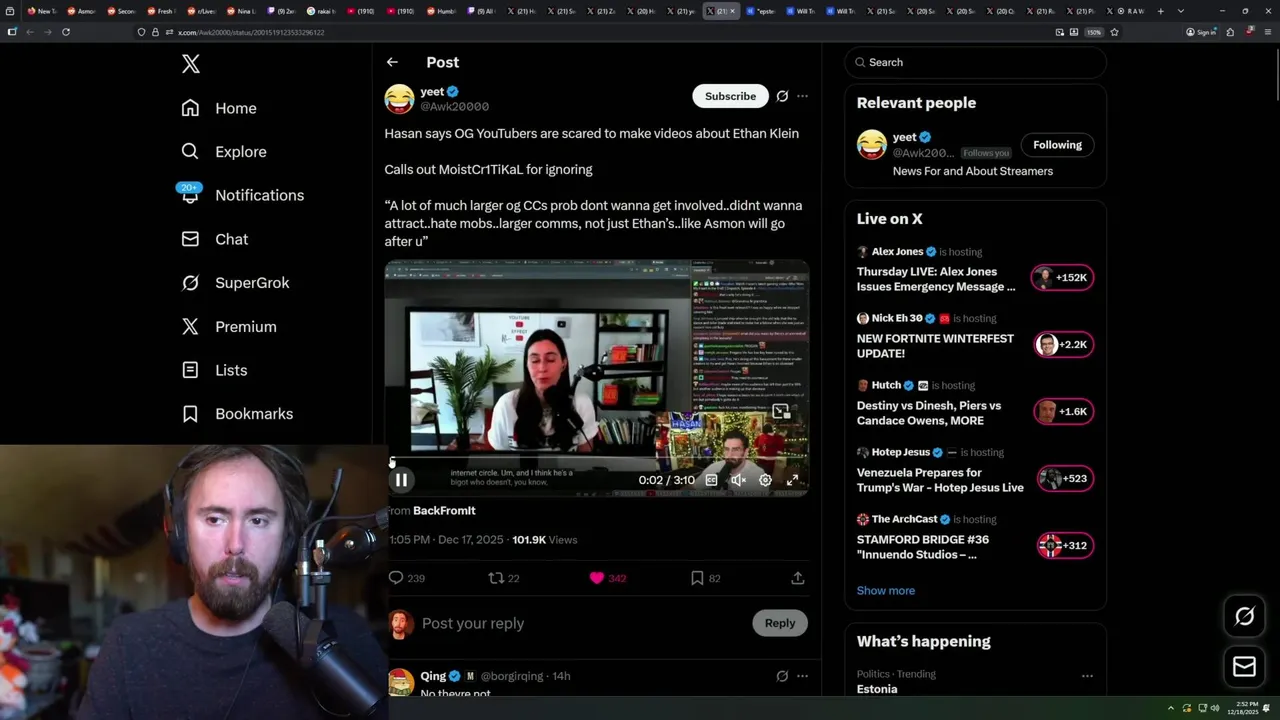Click the Reply button

click(780, 623)
